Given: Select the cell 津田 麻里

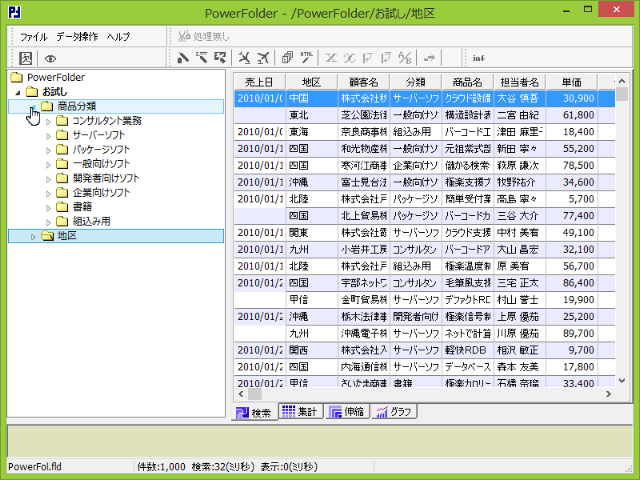Looking at the screenshot, I should coord(520,132).
